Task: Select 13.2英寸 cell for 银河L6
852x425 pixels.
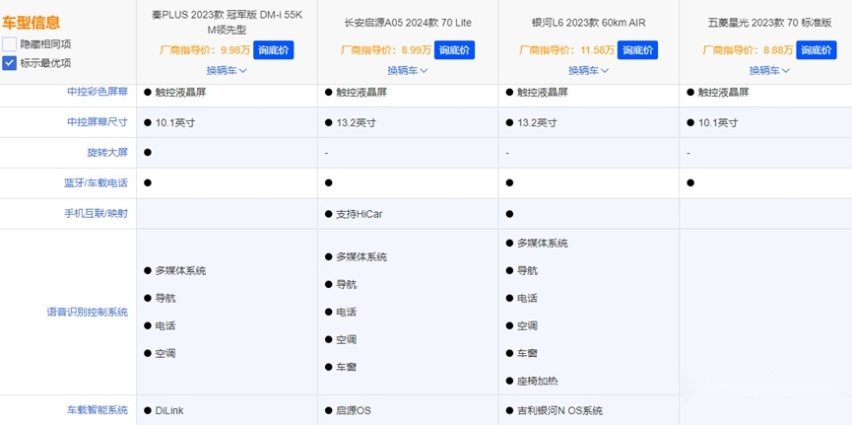Action: click(537, 123)
